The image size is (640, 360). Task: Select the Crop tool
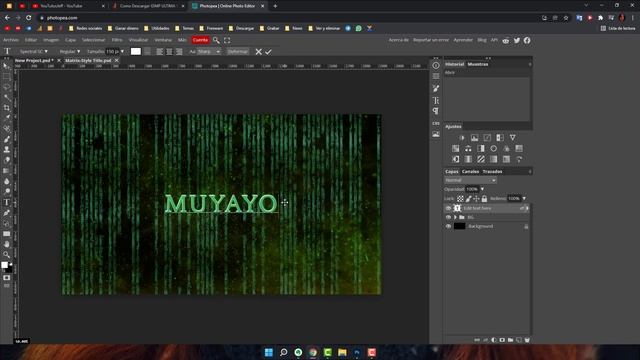pyautogui.click(x=6, y=108)
